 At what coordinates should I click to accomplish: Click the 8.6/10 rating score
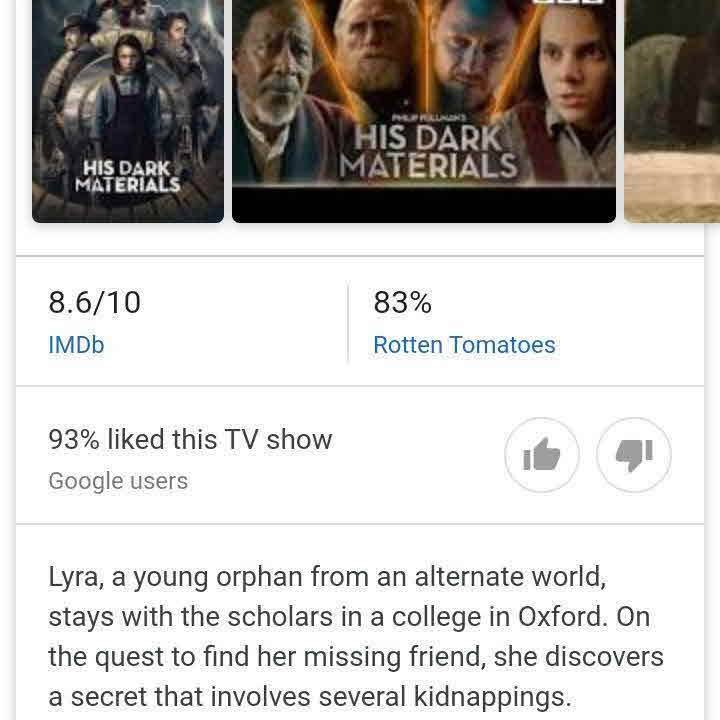[x=95, y=303]
